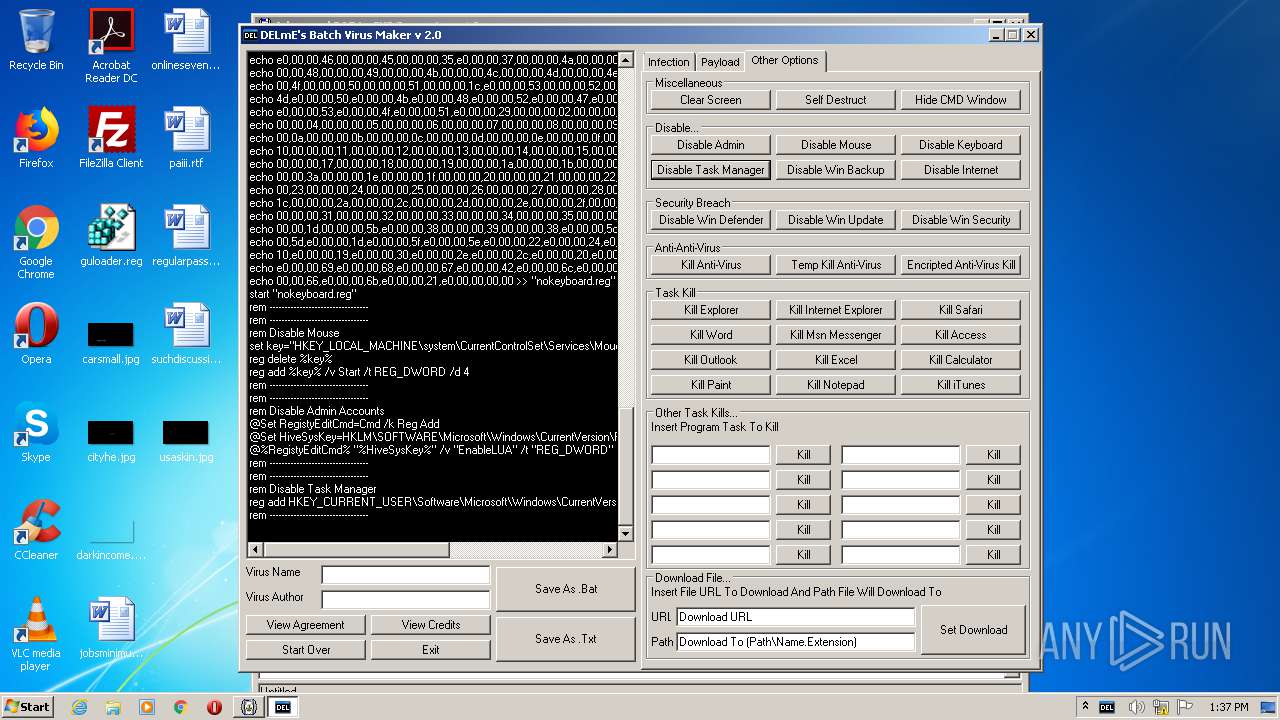
Task: Open Windows Media Player in taskbar
Action: pos(147,707)
